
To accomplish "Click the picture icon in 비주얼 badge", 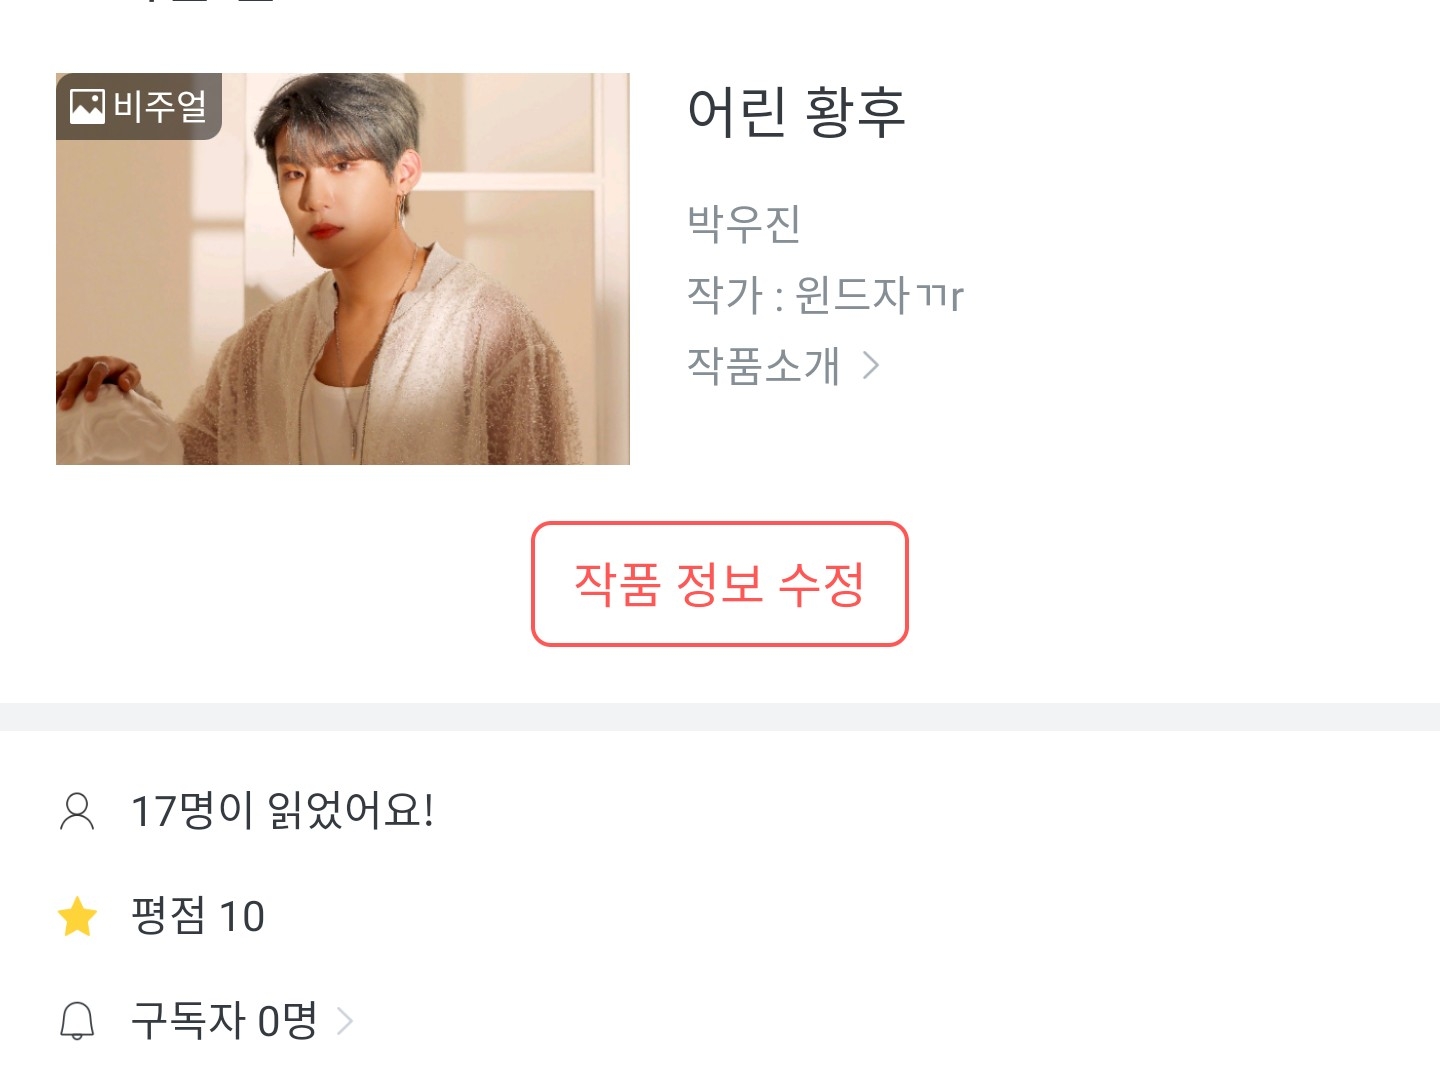I will point(87,106).
